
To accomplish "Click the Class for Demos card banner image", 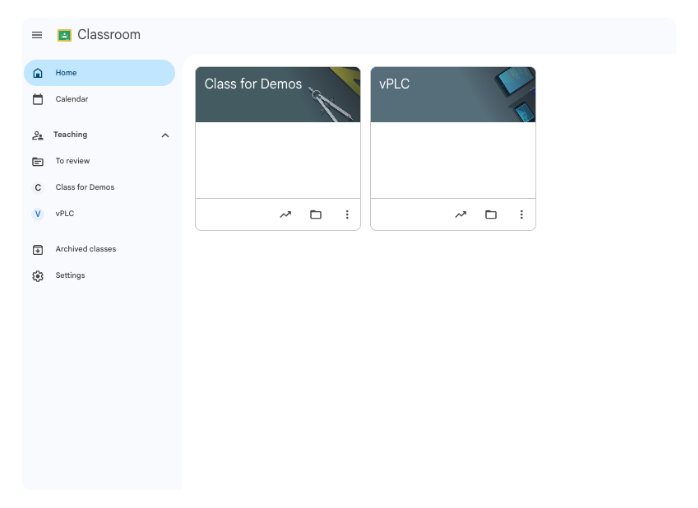I will coord(278,94).
